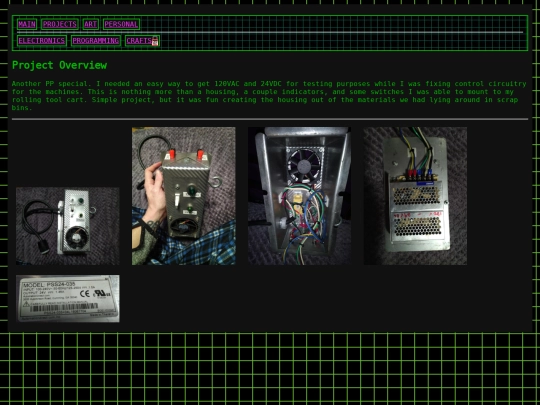Open the ART section link

tap(91, 24)
